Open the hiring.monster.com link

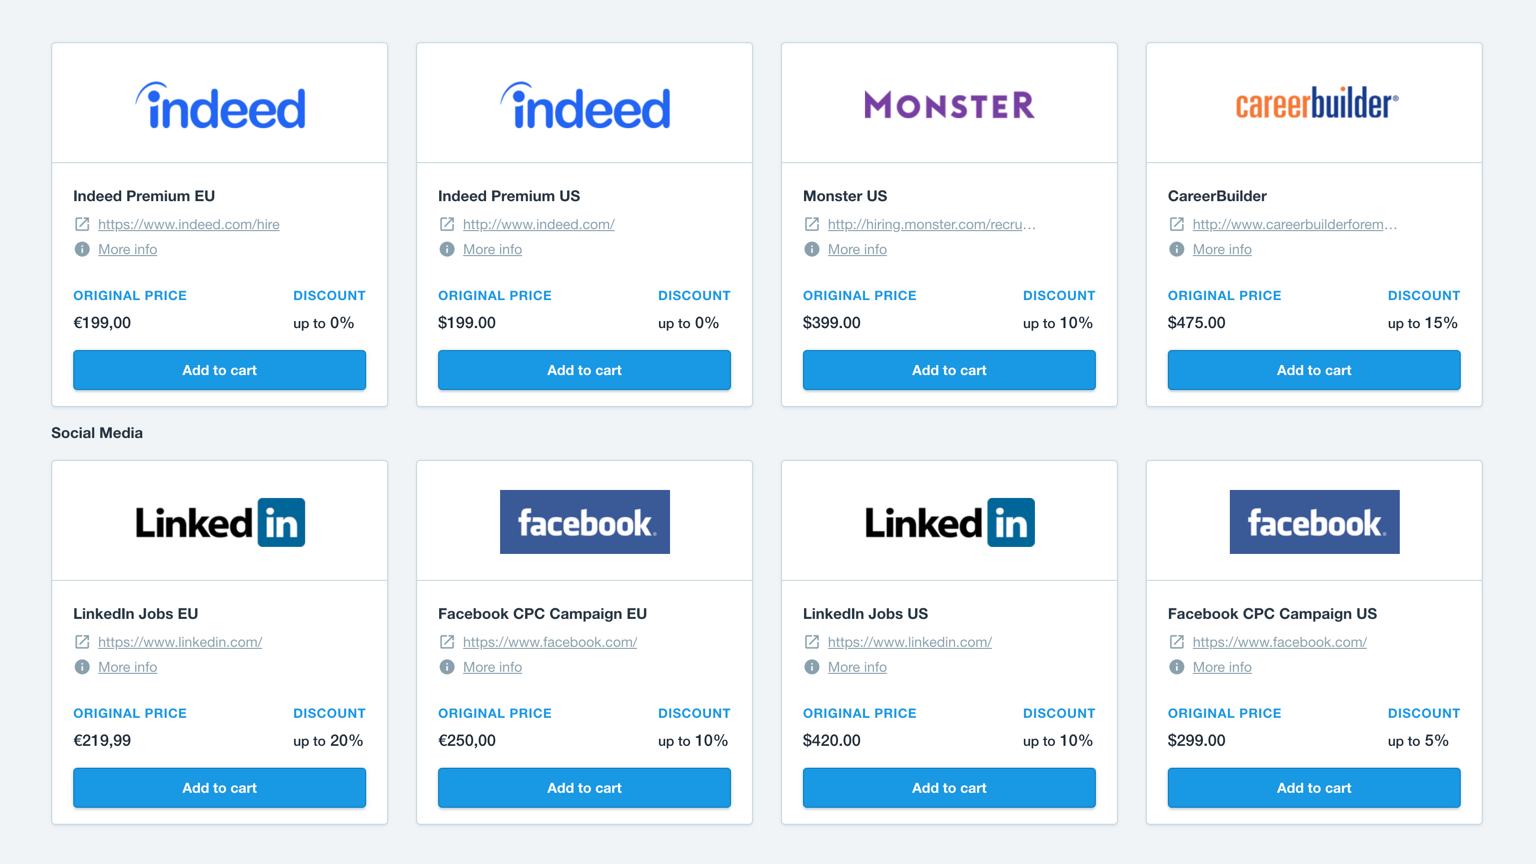pos(931,224)
